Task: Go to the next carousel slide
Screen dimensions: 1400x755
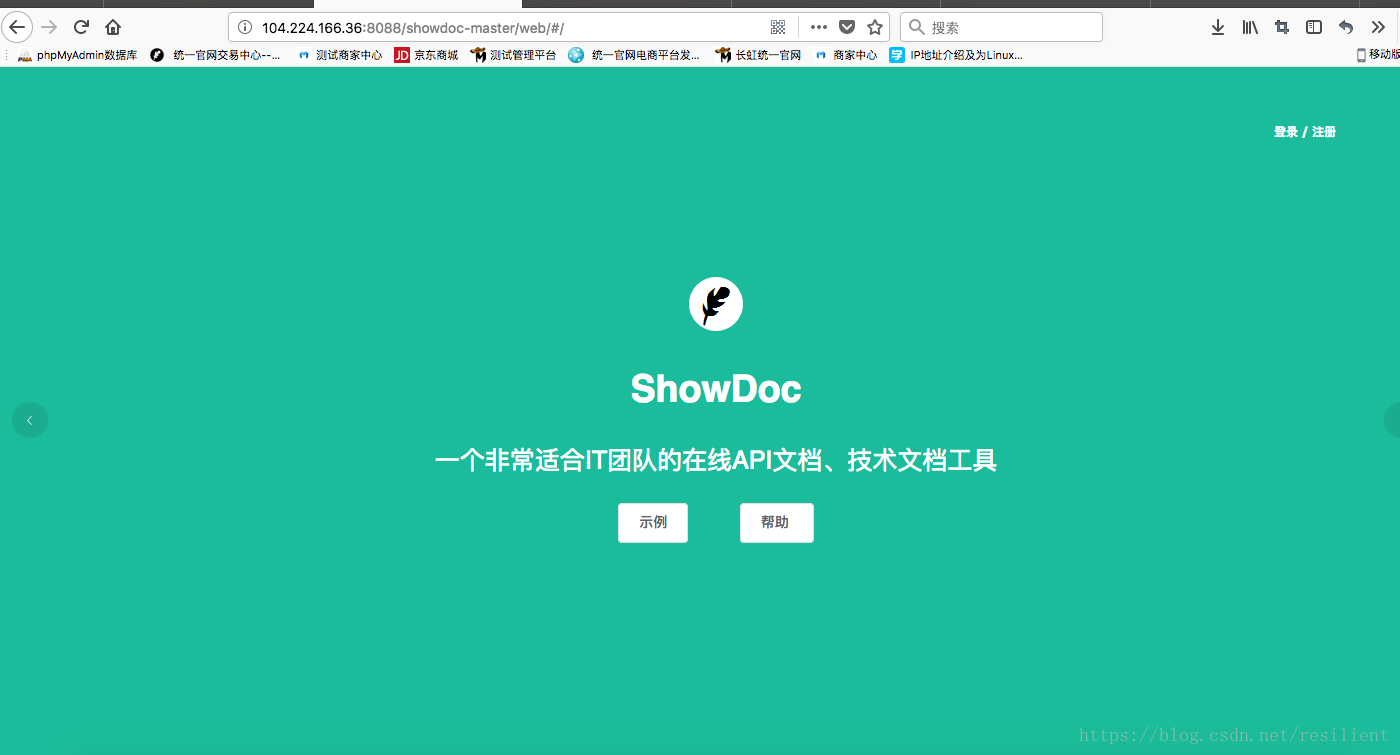Action: pyautogui.click(x=1392, y=420)
